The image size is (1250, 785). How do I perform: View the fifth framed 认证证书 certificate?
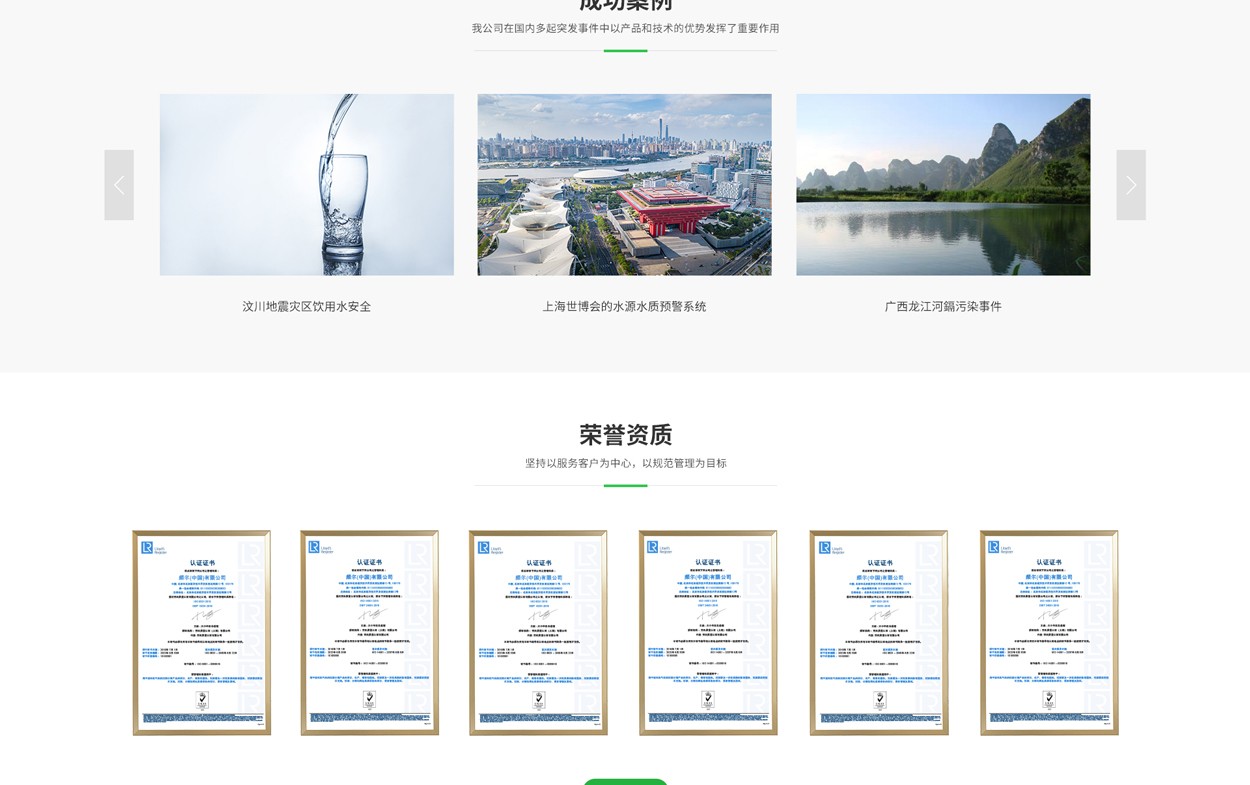pyautogui.click(x=878, y=632)
